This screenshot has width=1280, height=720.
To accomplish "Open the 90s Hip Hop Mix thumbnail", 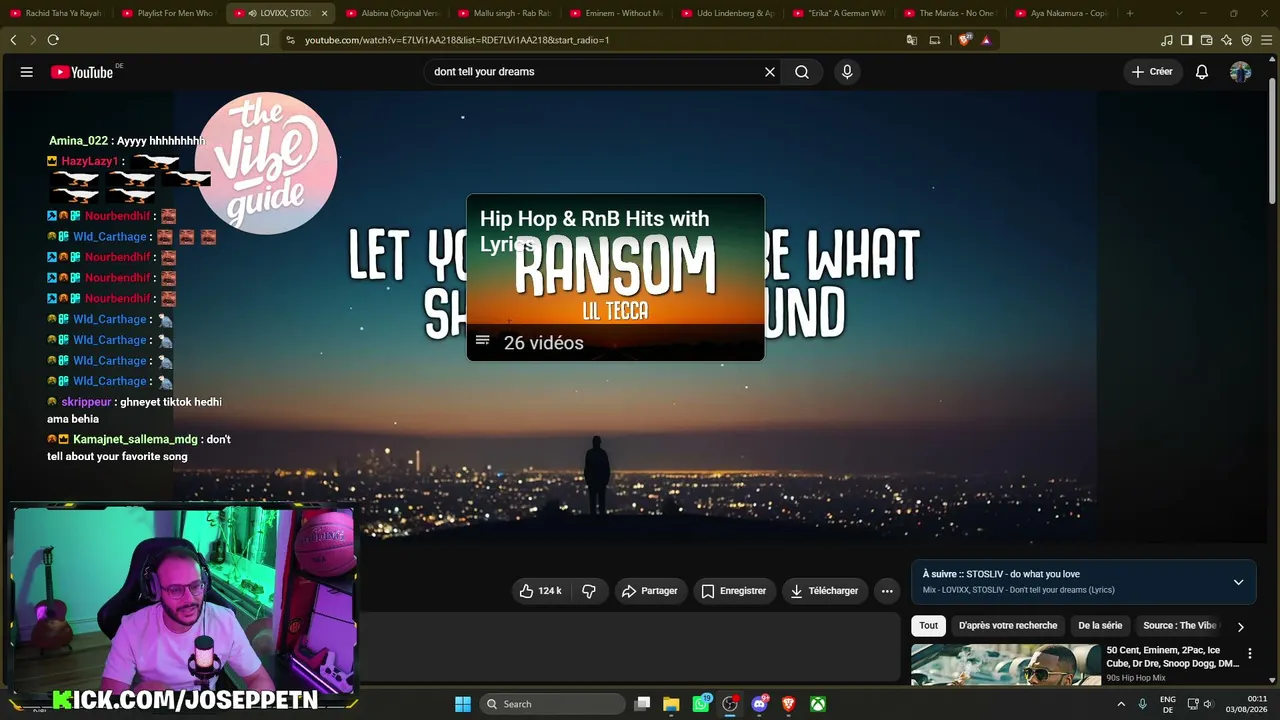I will [x=1005, y=664].
